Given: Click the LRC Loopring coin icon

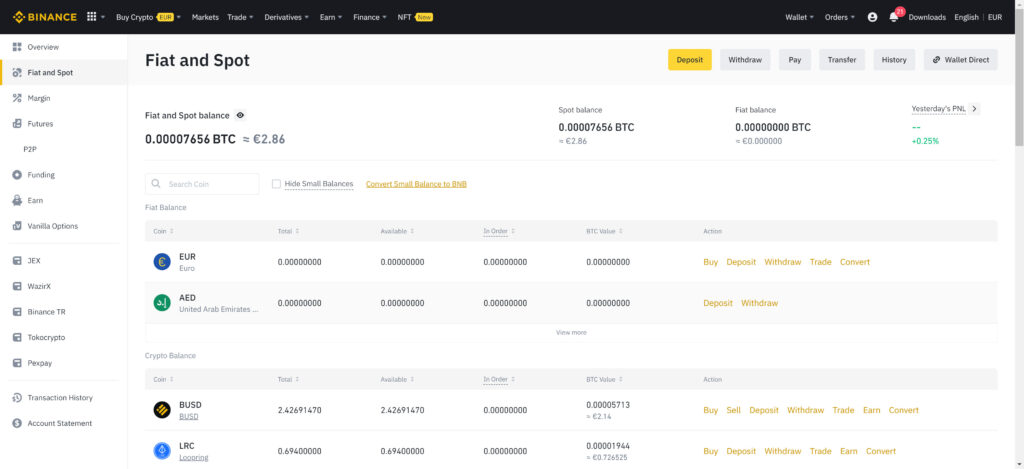Looking at the screenshot, I should (162, 451).
